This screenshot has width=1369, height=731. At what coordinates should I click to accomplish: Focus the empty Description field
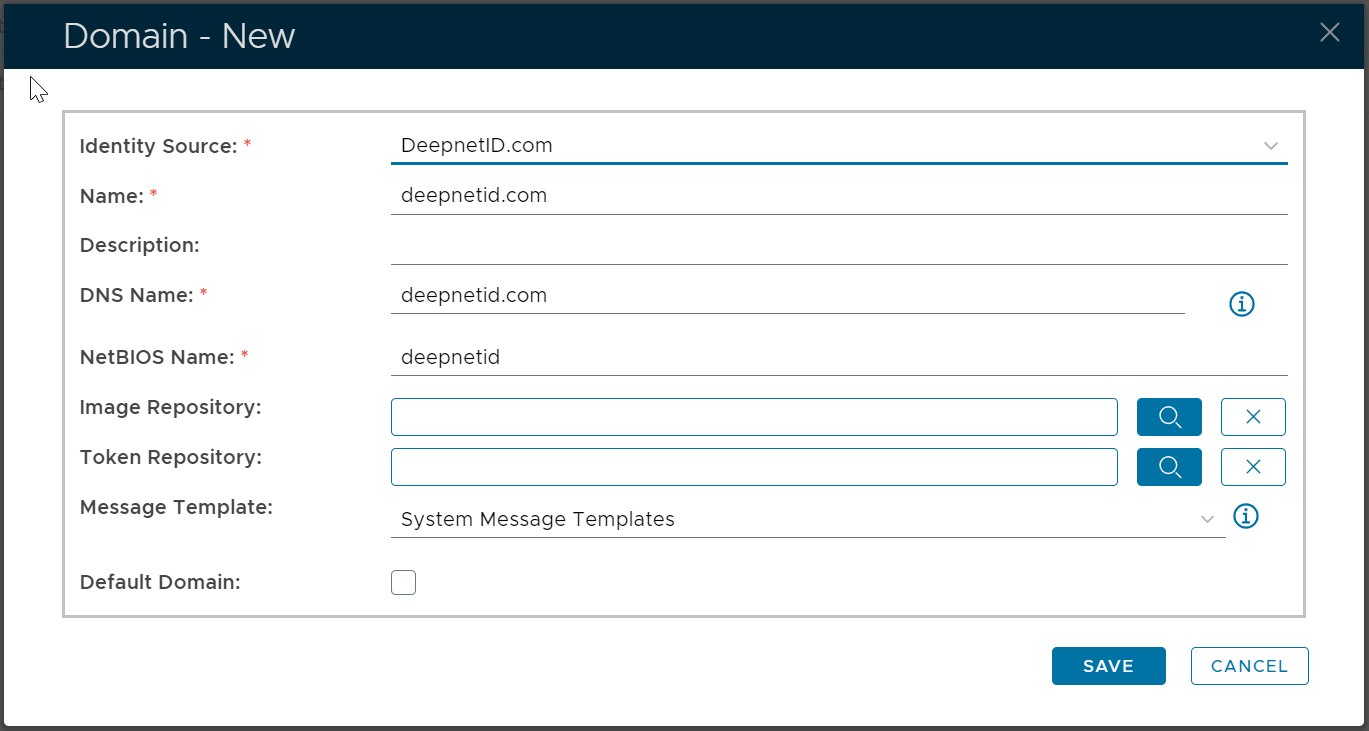(838, 246)
